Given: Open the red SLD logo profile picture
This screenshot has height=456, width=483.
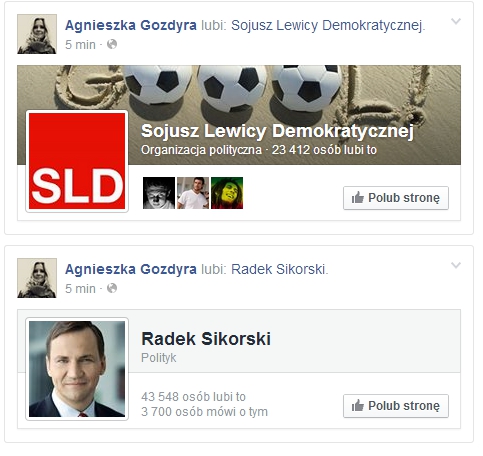Looking at the screenshot, I should tap(77, 161).
